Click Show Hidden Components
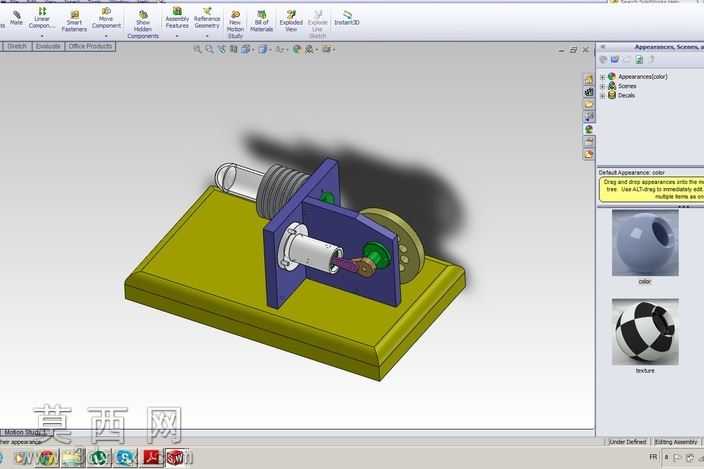This screenshot has width=704, height=469. 143,25
